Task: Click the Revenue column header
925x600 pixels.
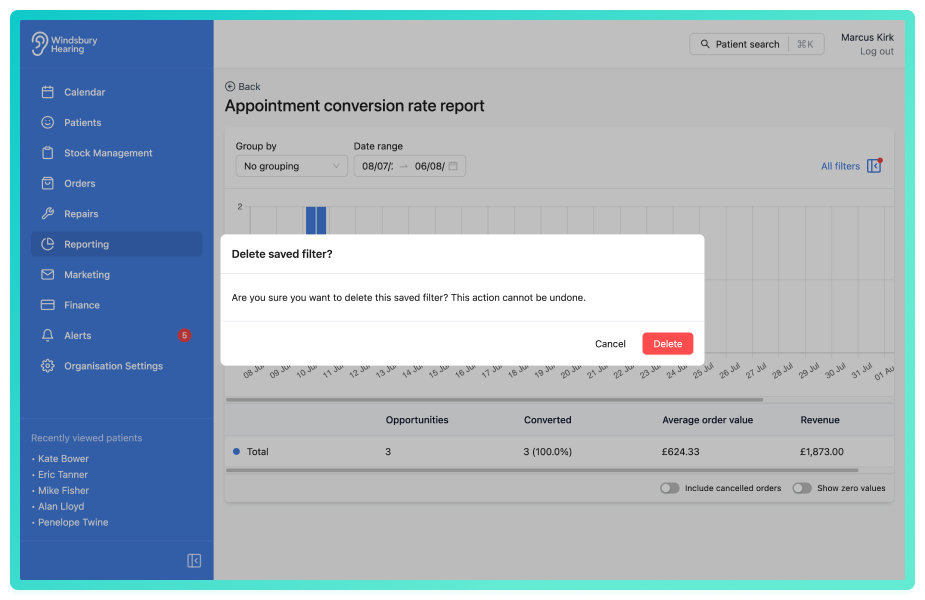Action: 819,420
